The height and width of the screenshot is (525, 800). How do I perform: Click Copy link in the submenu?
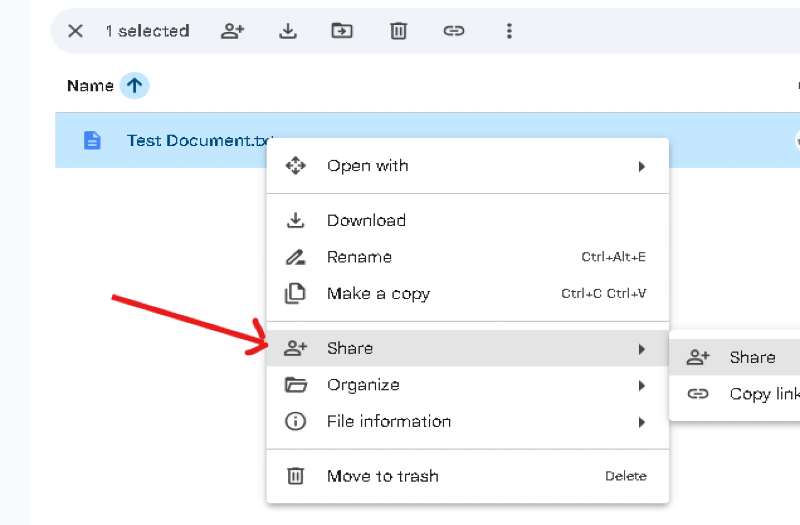point(762,394)
